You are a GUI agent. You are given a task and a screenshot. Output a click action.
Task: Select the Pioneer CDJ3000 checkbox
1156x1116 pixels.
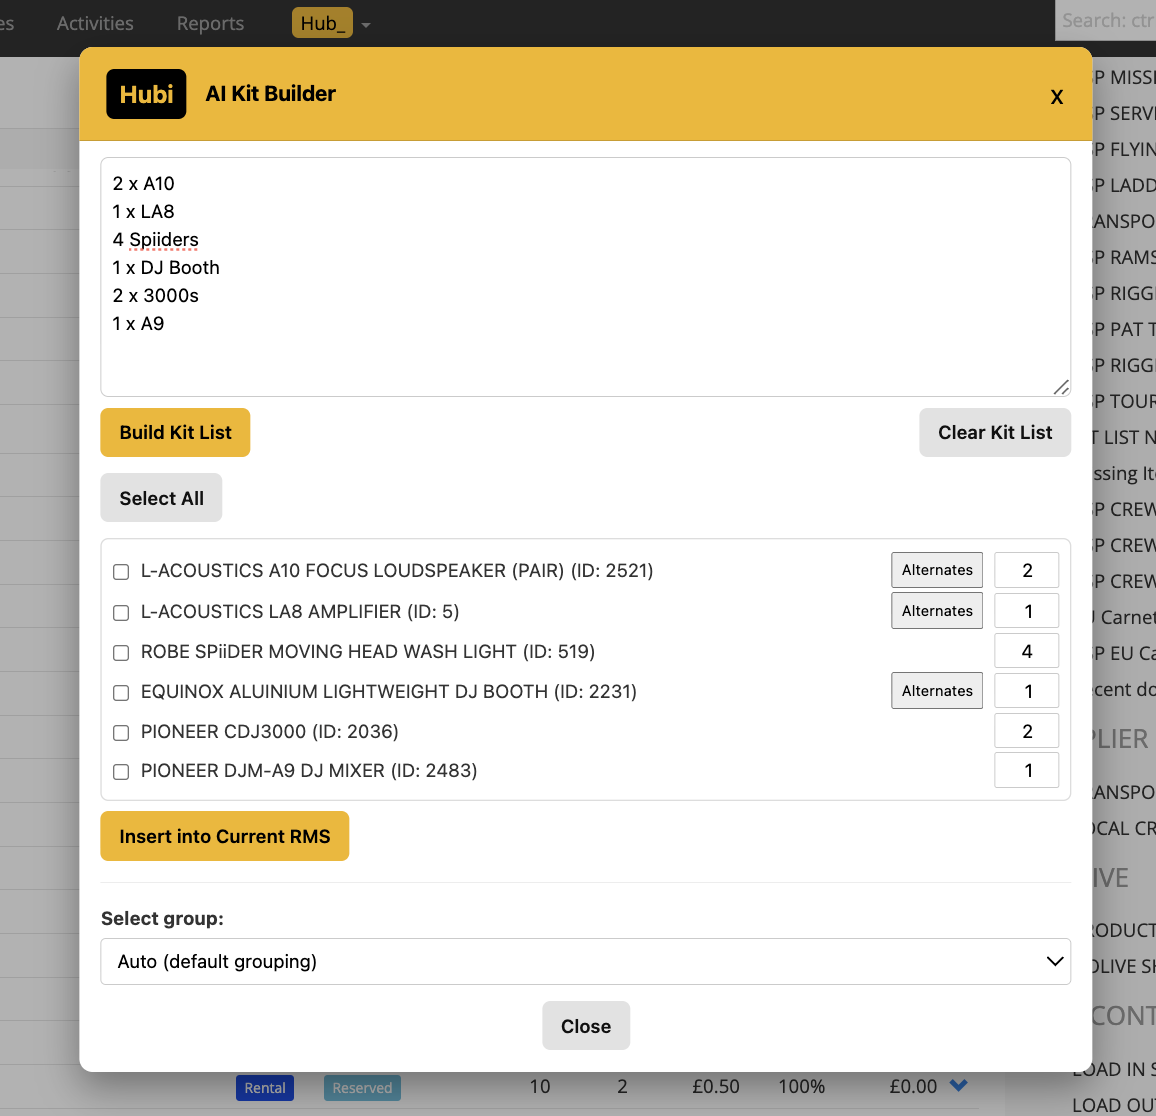pyautogui.click(x=121, y=733)
